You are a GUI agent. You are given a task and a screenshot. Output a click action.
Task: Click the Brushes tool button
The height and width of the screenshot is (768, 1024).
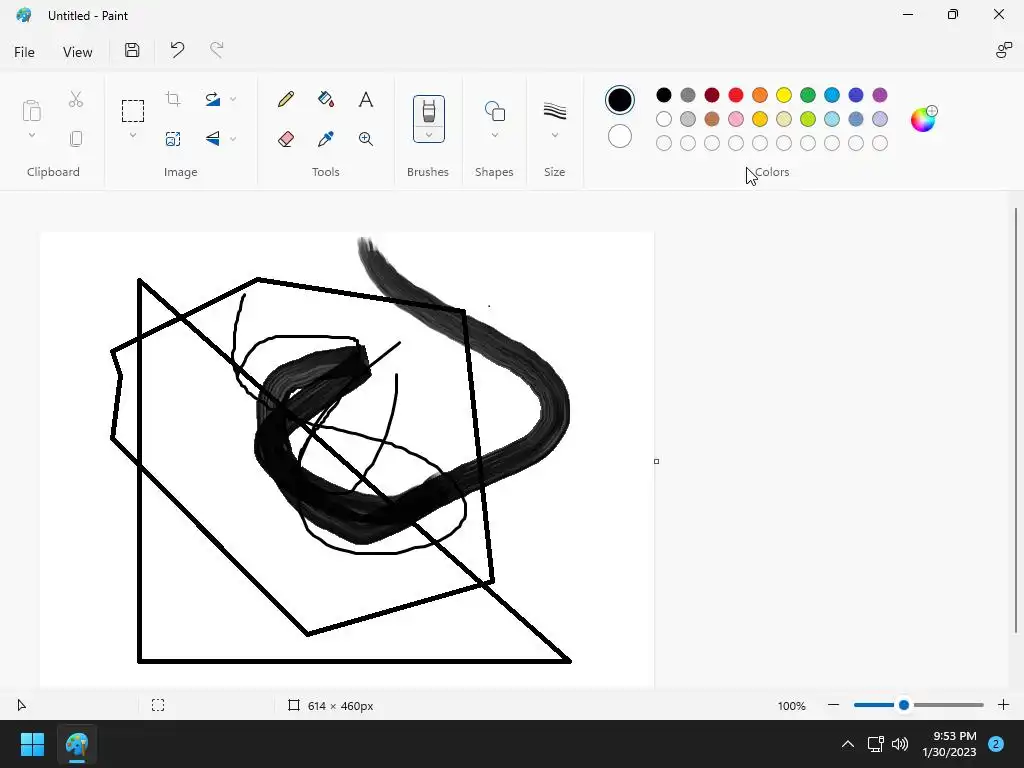[x=428, y=111]
